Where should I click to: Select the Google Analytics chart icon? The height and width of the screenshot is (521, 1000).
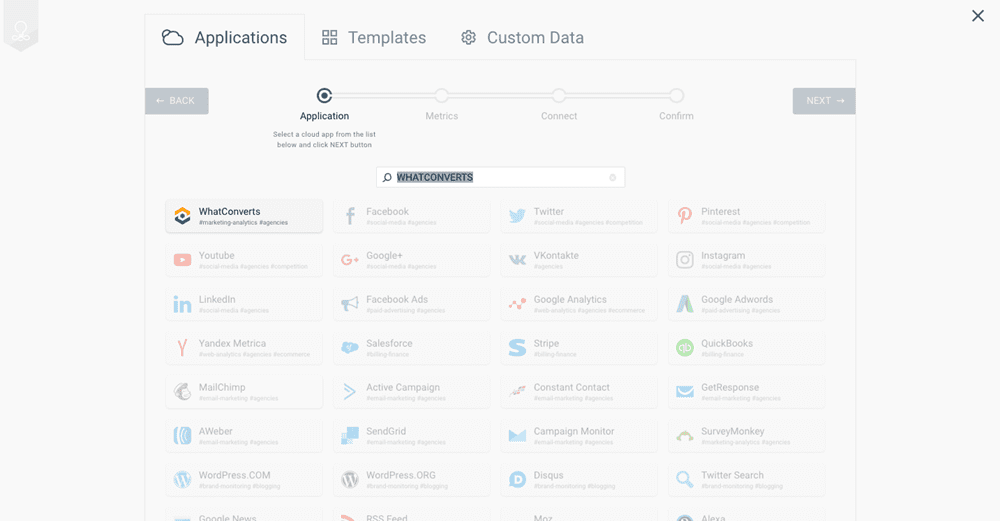[x=517, y=304]
